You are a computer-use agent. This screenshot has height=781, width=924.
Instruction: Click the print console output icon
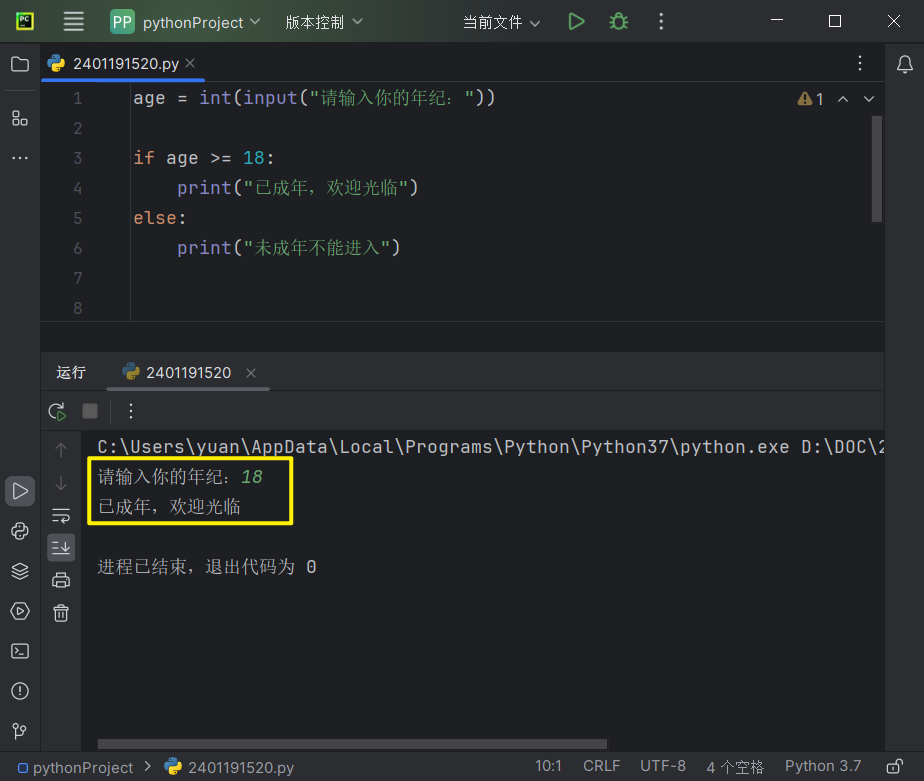point(61,581)
